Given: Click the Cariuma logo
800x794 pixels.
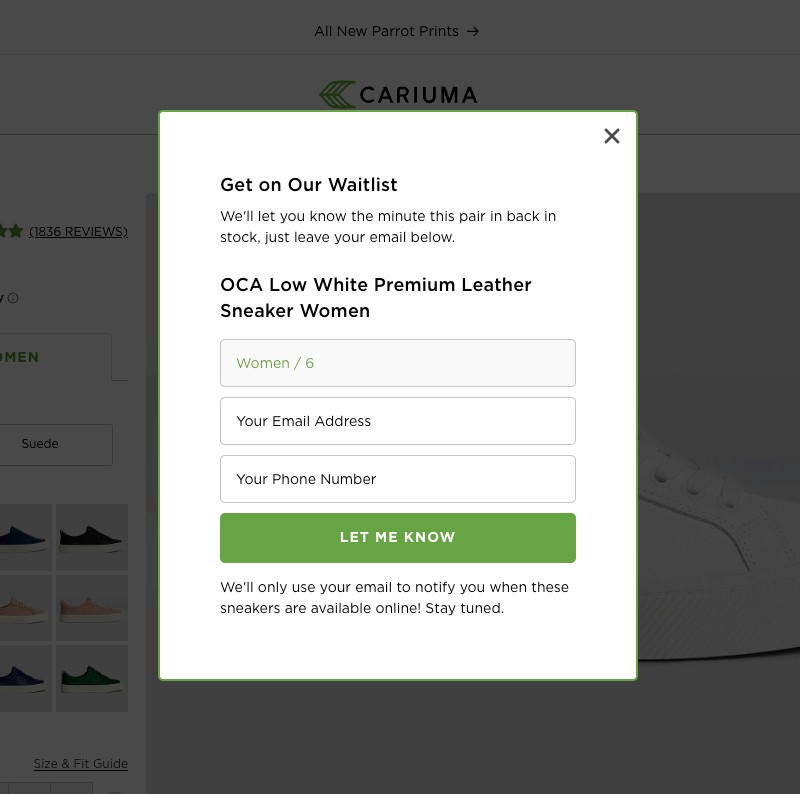Looking at the screenshot, I should click(x=398, y=95).
